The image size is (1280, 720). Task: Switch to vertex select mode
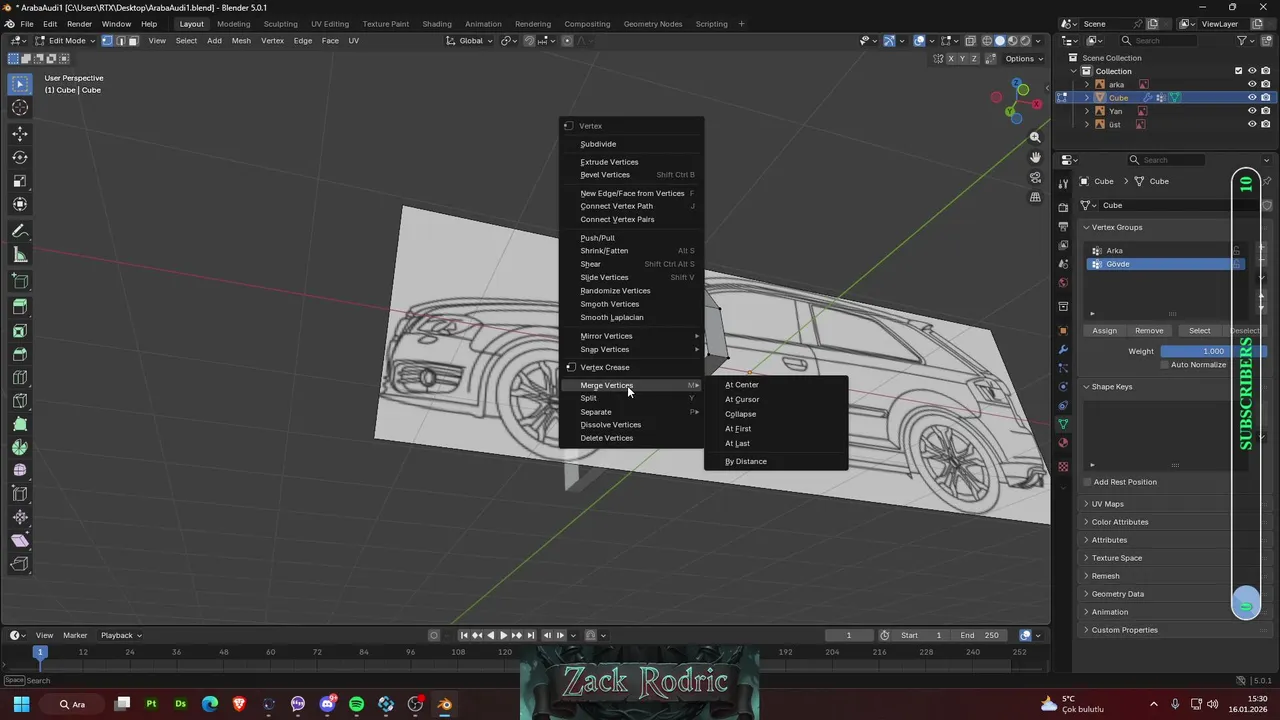pos(108,41)
